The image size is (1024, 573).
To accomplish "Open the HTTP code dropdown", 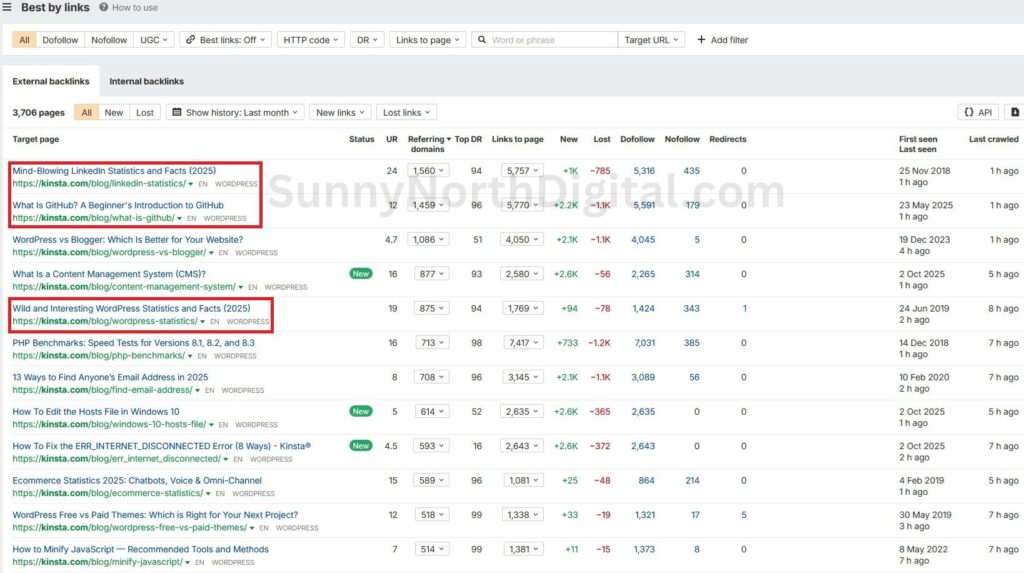I will click(x=311, y=40).
